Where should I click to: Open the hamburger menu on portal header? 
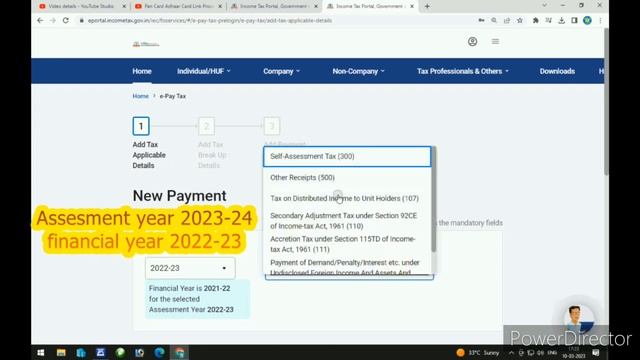click(x=495, y=42)
